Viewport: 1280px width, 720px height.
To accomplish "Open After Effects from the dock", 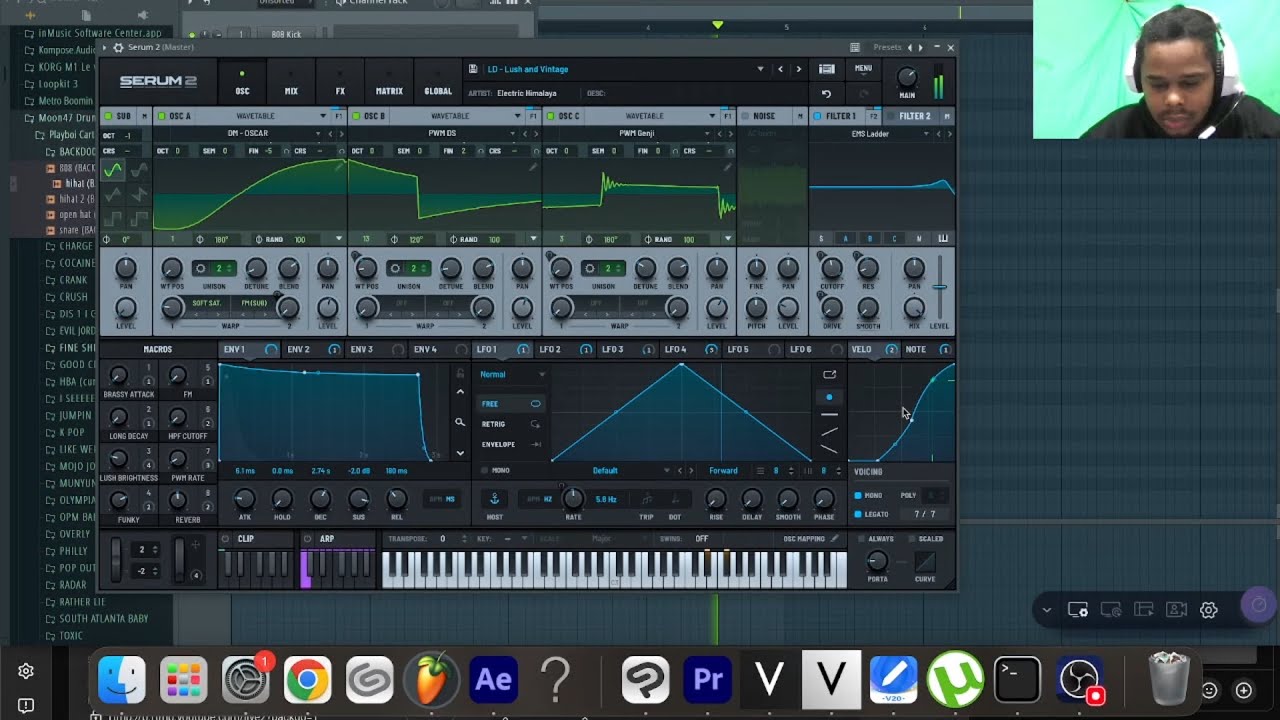I will [x=493, y=680].
